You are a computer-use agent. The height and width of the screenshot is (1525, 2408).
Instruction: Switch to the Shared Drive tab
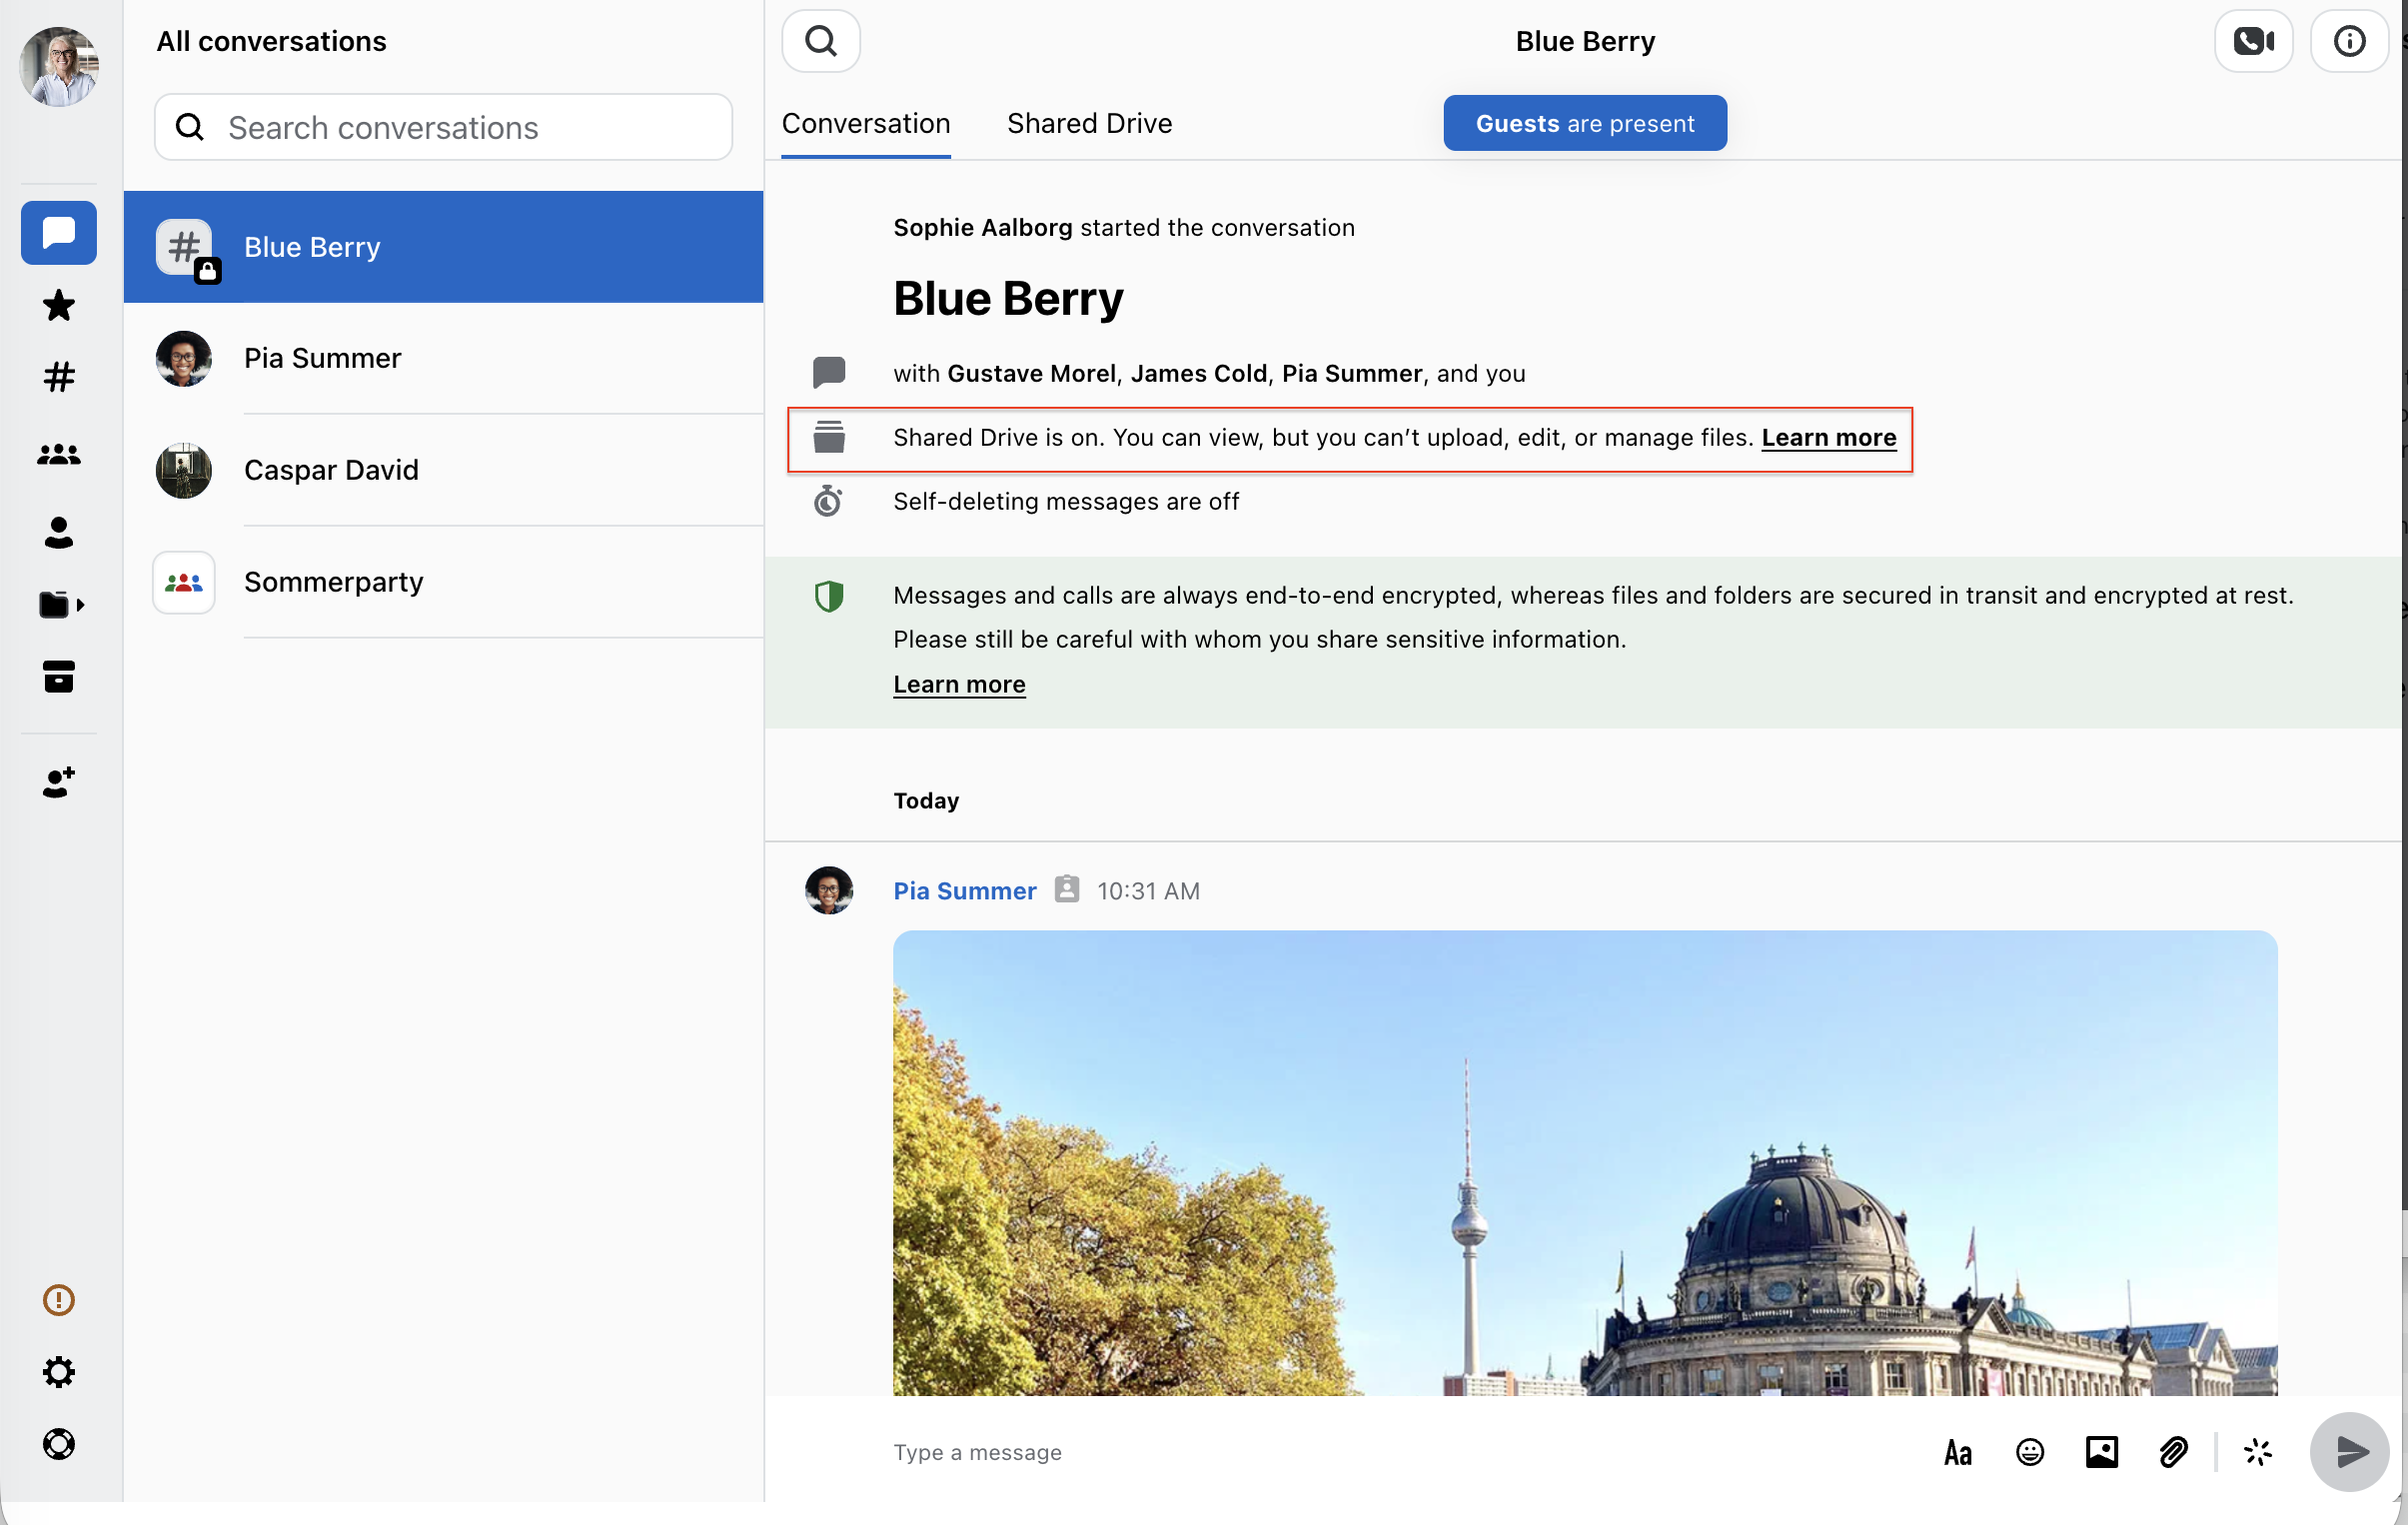(1089, 123)
